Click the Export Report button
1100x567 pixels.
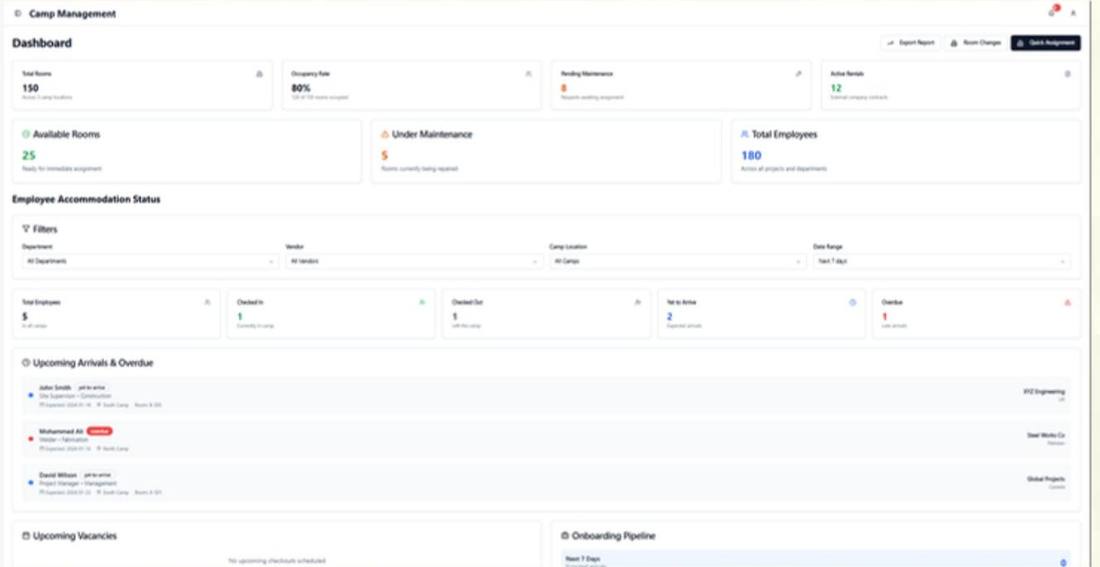(x=911, y=43)
